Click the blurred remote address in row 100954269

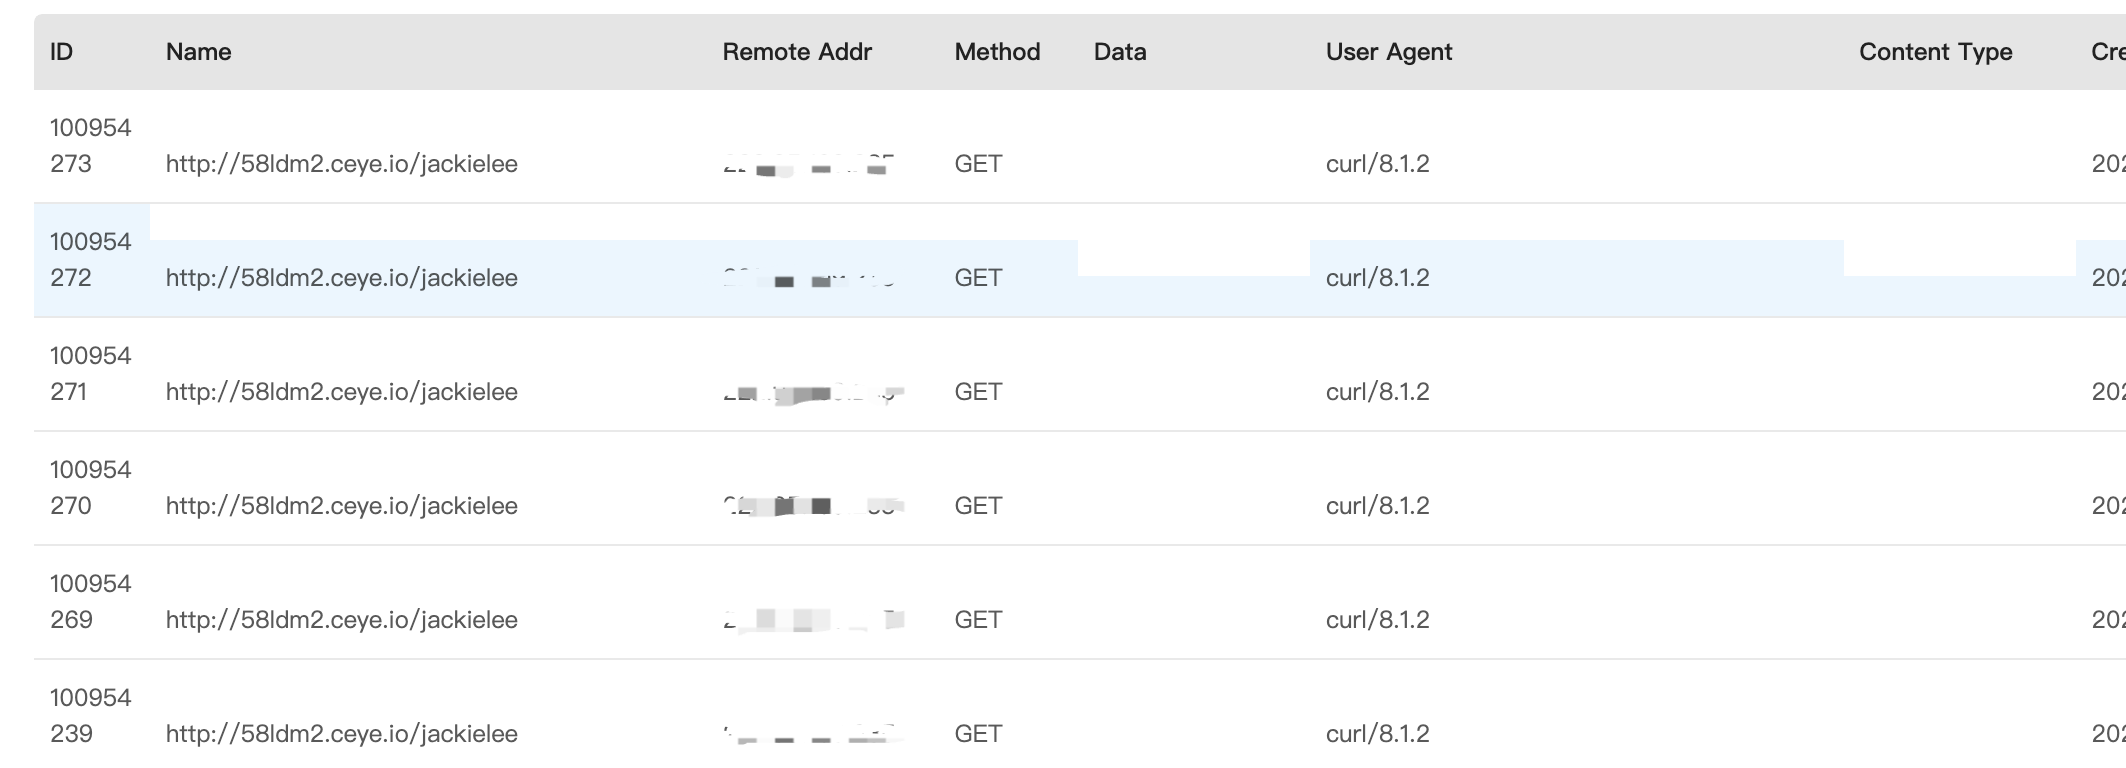point(813,620)
